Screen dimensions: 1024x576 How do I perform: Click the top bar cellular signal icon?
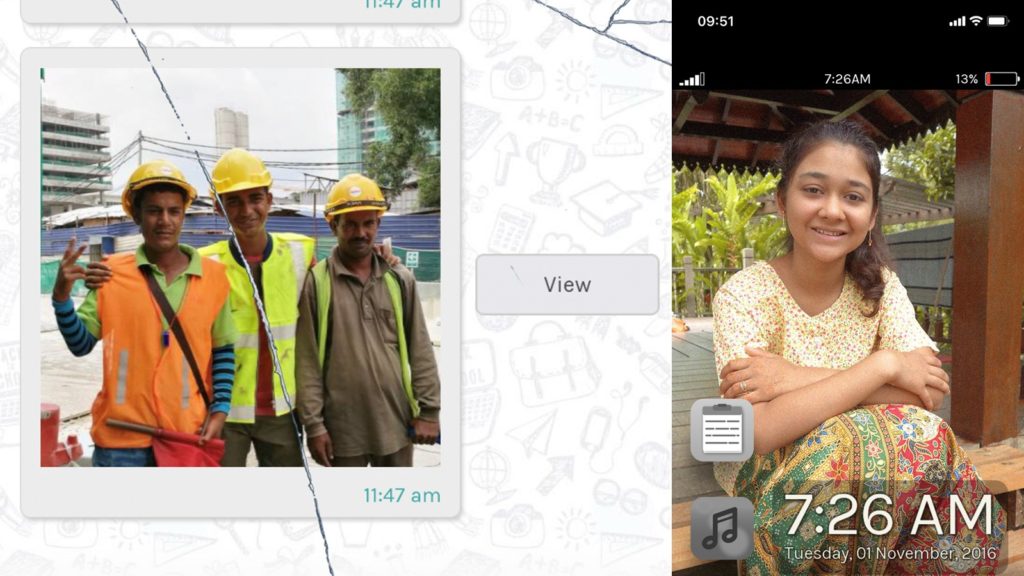tap(957, 22)
